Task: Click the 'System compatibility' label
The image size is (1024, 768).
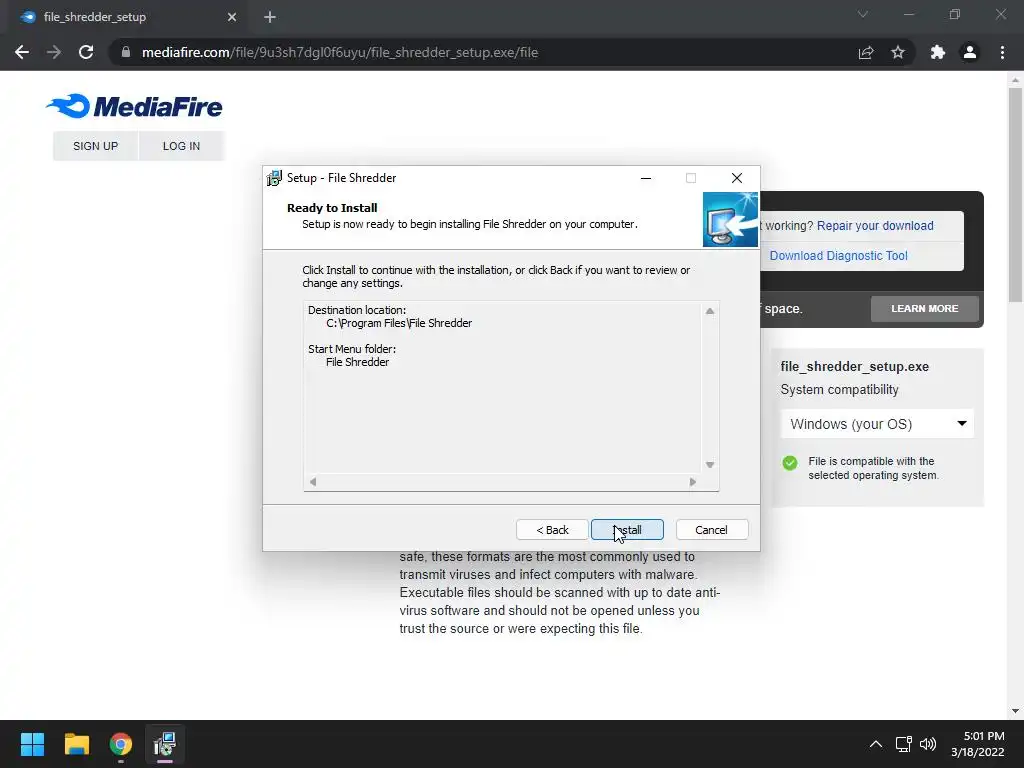Action: (x=839, y=390)
